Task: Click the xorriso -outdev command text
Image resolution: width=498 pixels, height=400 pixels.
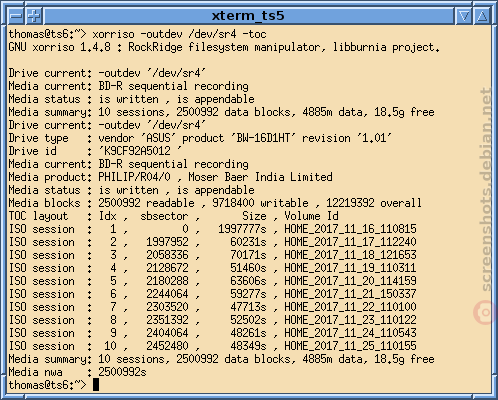Action: point(179,34)
